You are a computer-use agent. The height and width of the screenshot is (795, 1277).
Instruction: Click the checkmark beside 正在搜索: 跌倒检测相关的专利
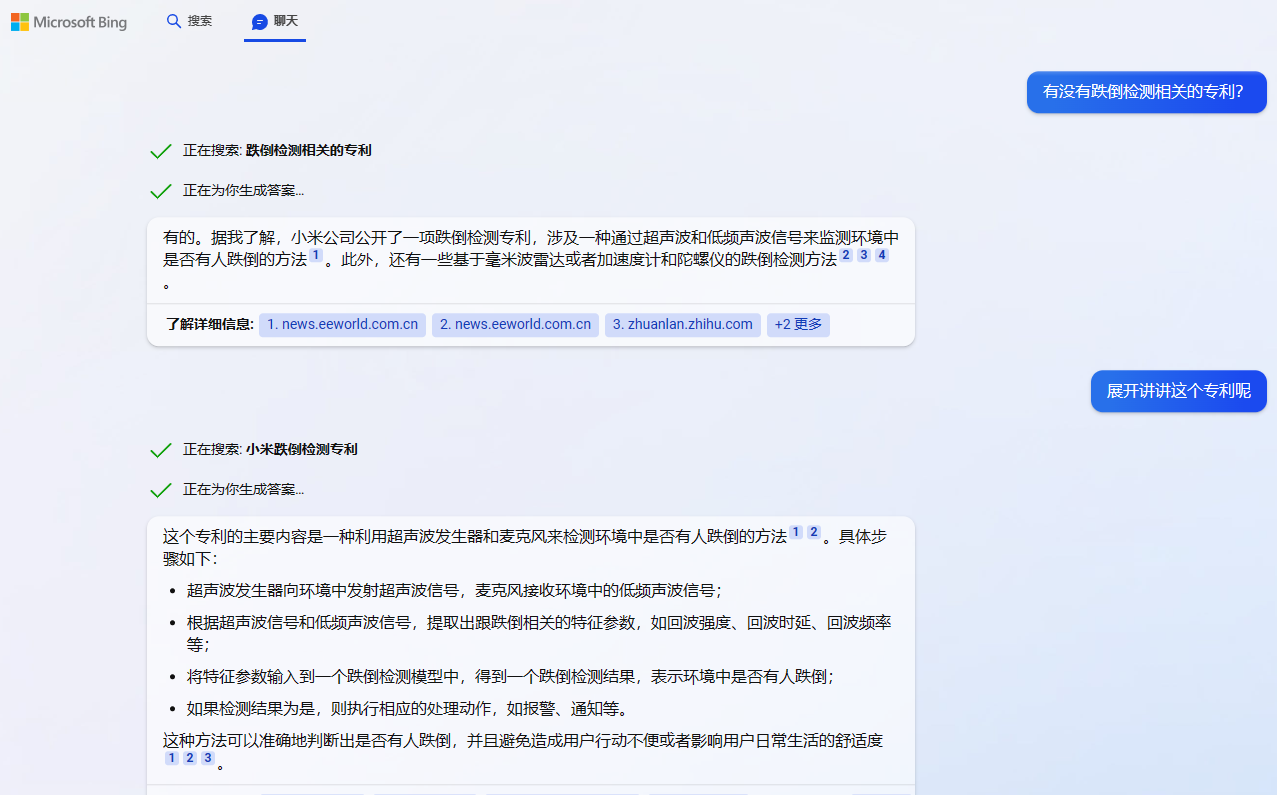160,150
